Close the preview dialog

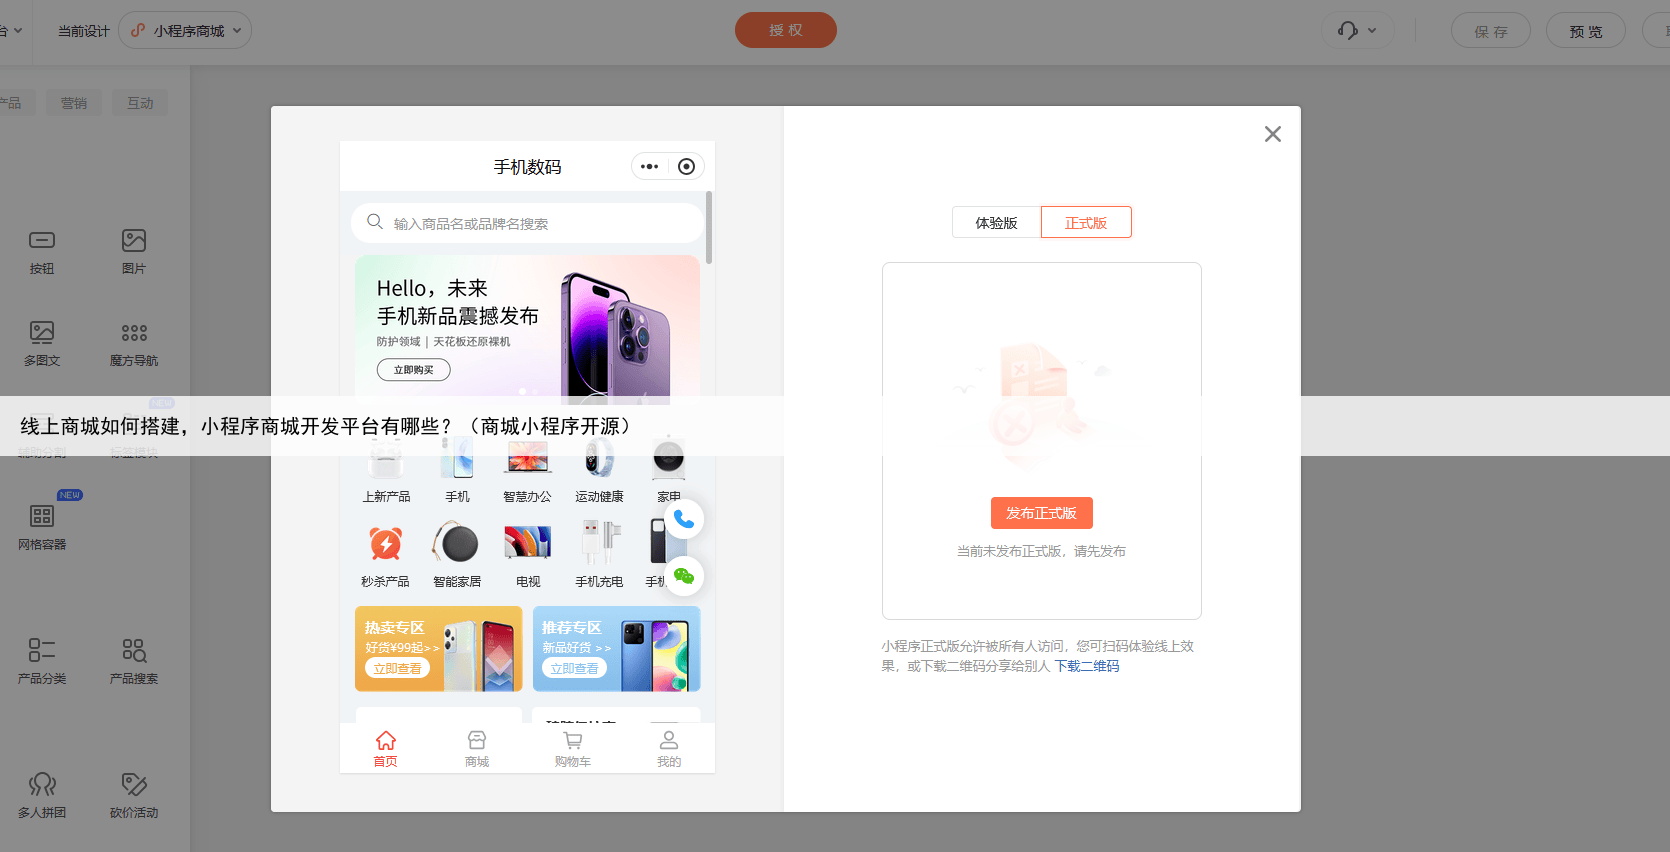pyautogui.click(x=1272, y=134)
